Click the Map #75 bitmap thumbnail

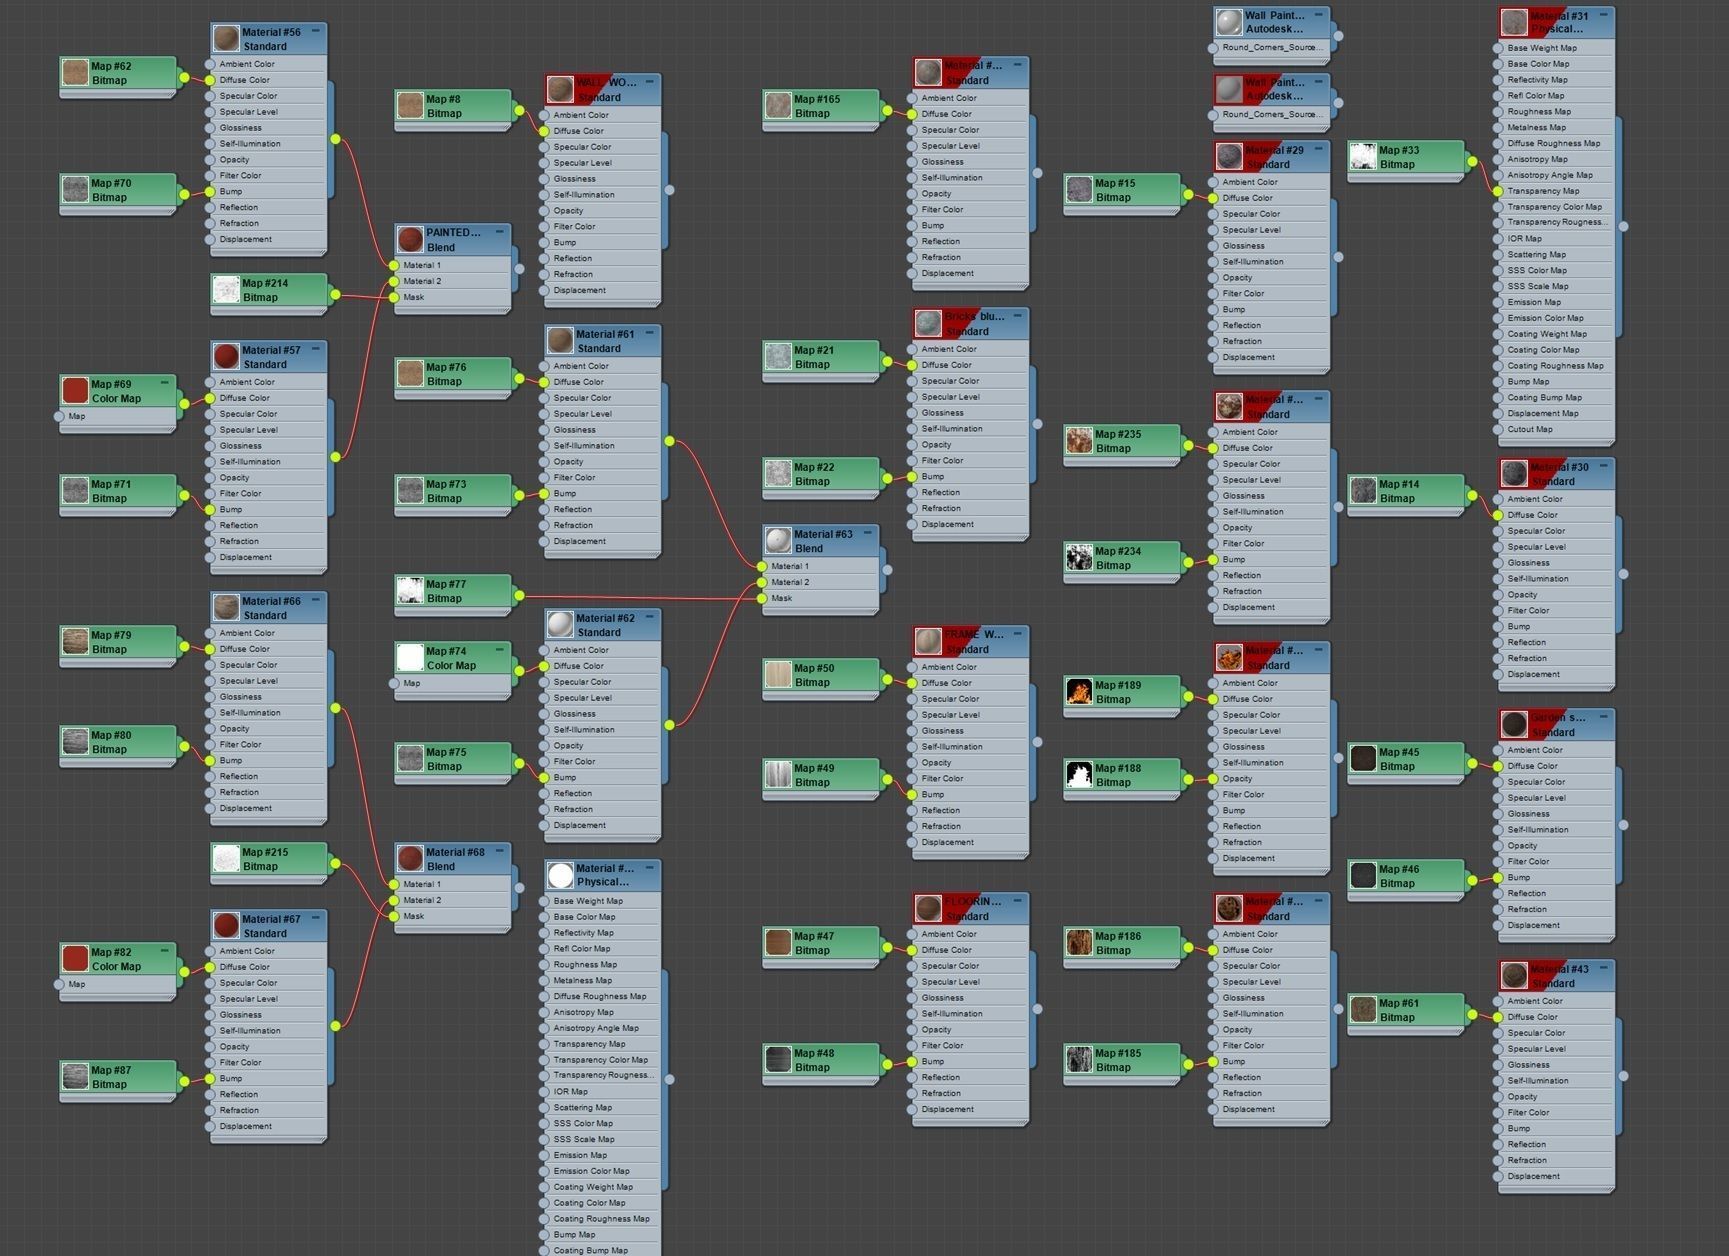pos(410,759)
